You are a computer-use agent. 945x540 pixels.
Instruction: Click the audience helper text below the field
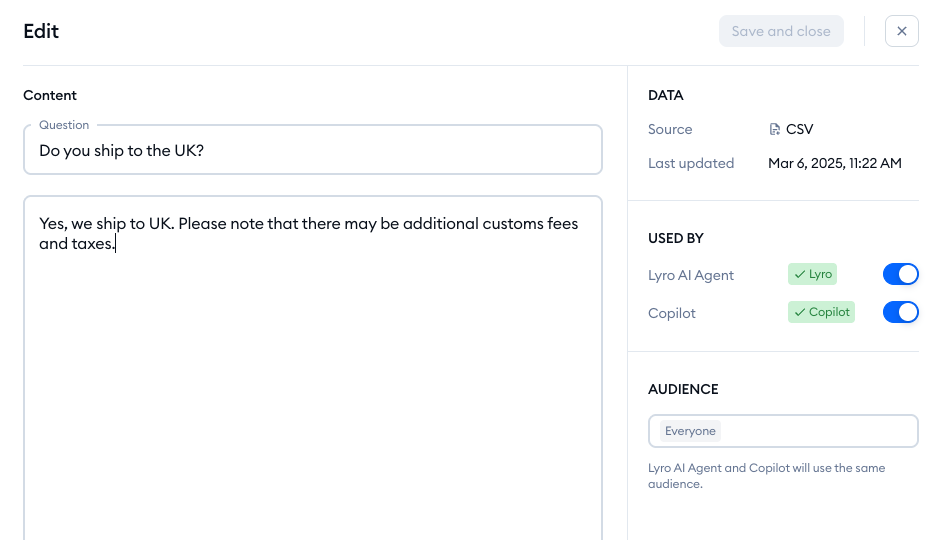(x=766, y=476)
